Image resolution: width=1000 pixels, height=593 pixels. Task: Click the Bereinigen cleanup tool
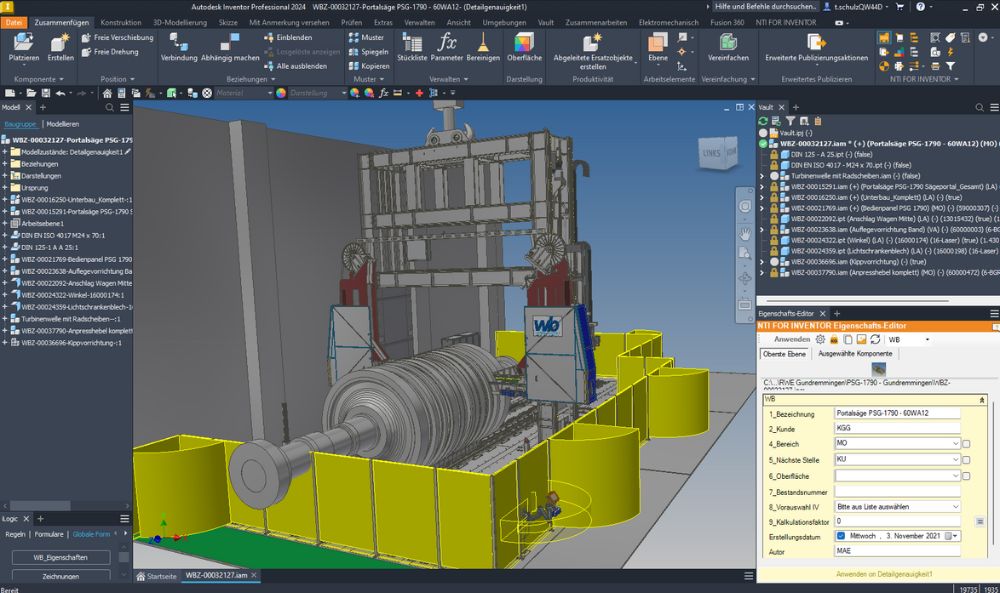click(483, 47)
